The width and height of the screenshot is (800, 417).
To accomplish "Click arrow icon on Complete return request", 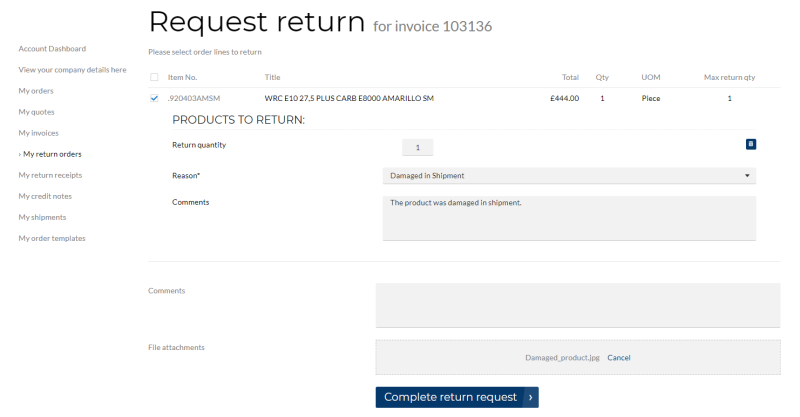I will click(x=531, y=397).
